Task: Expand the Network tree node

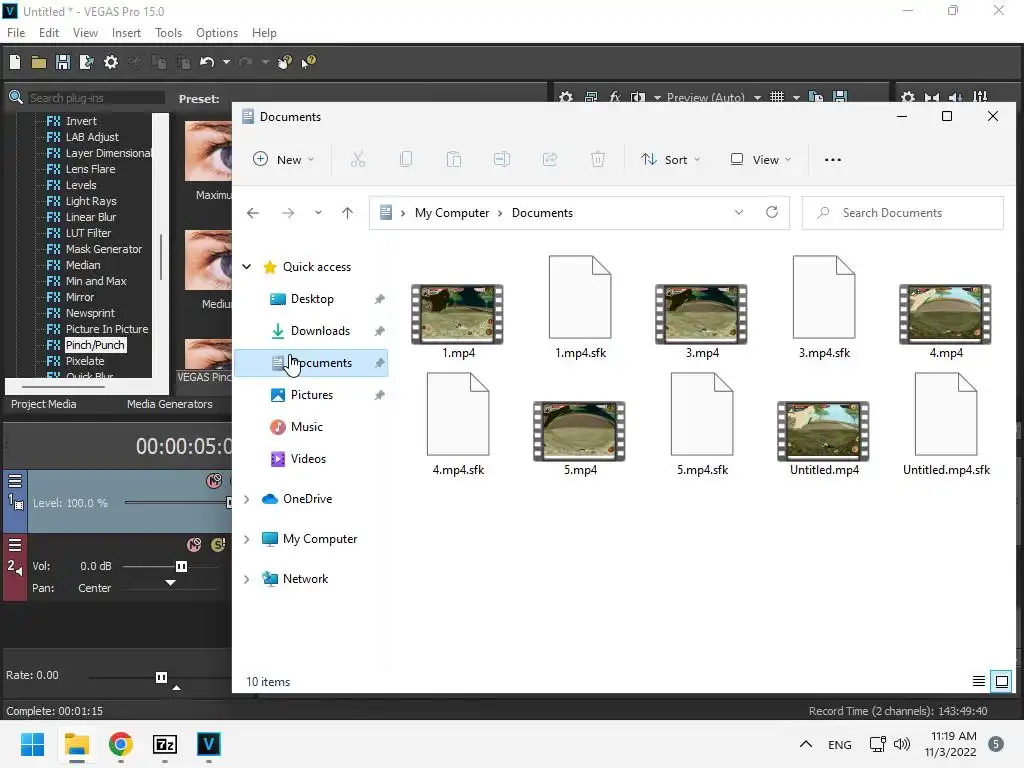Action: click(247, 579)
